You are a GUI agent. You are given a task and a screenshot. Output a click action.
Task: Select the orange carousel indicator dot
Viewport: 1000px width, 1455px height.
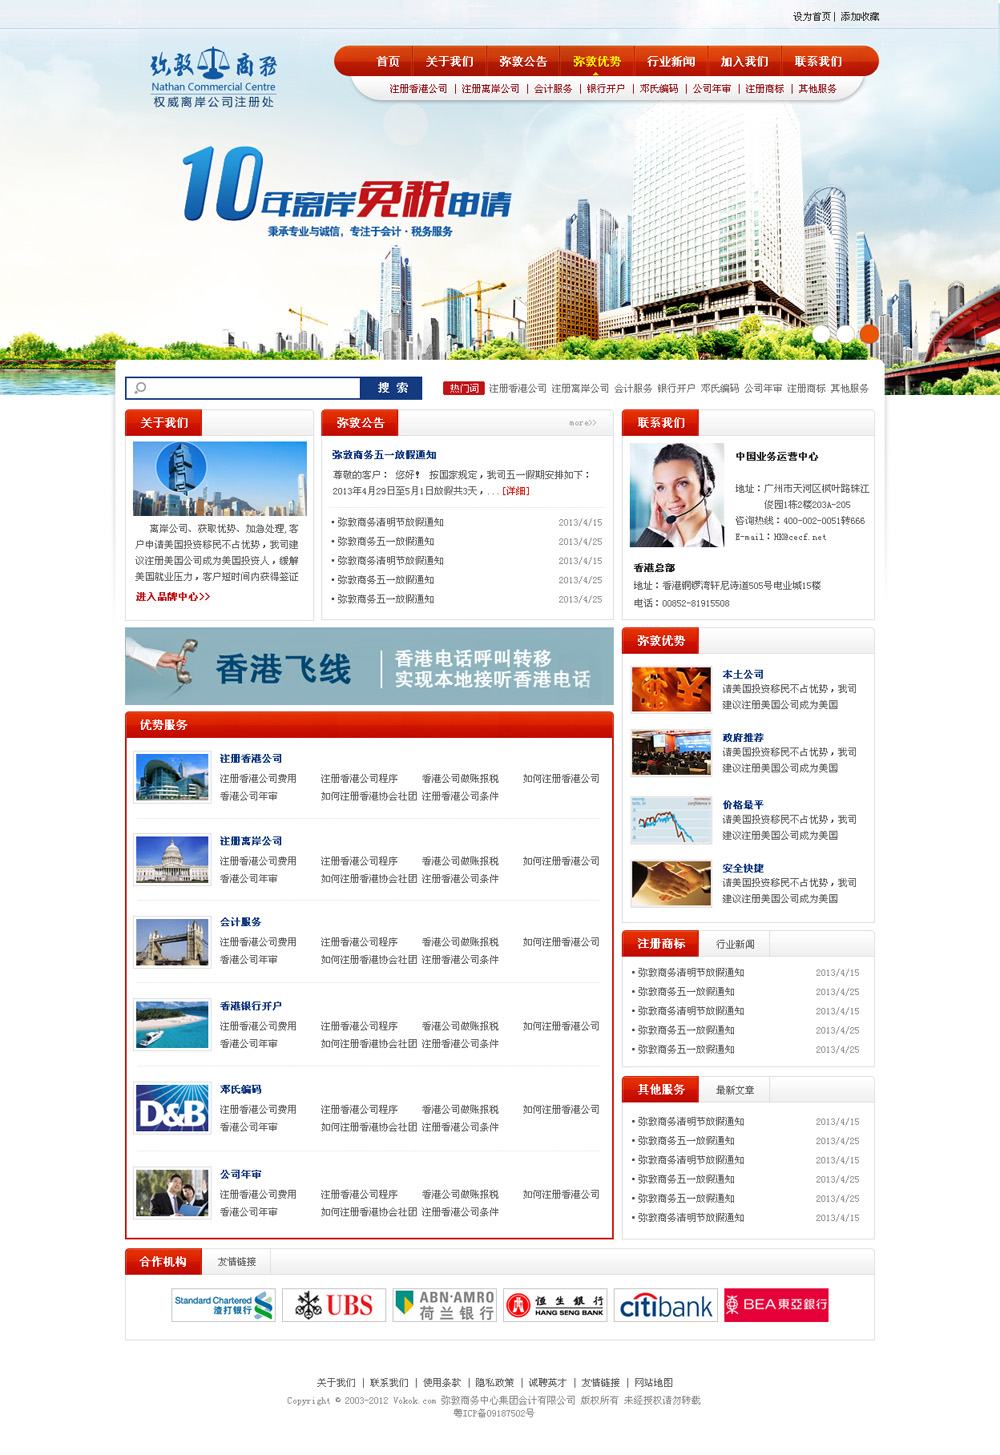868,334
